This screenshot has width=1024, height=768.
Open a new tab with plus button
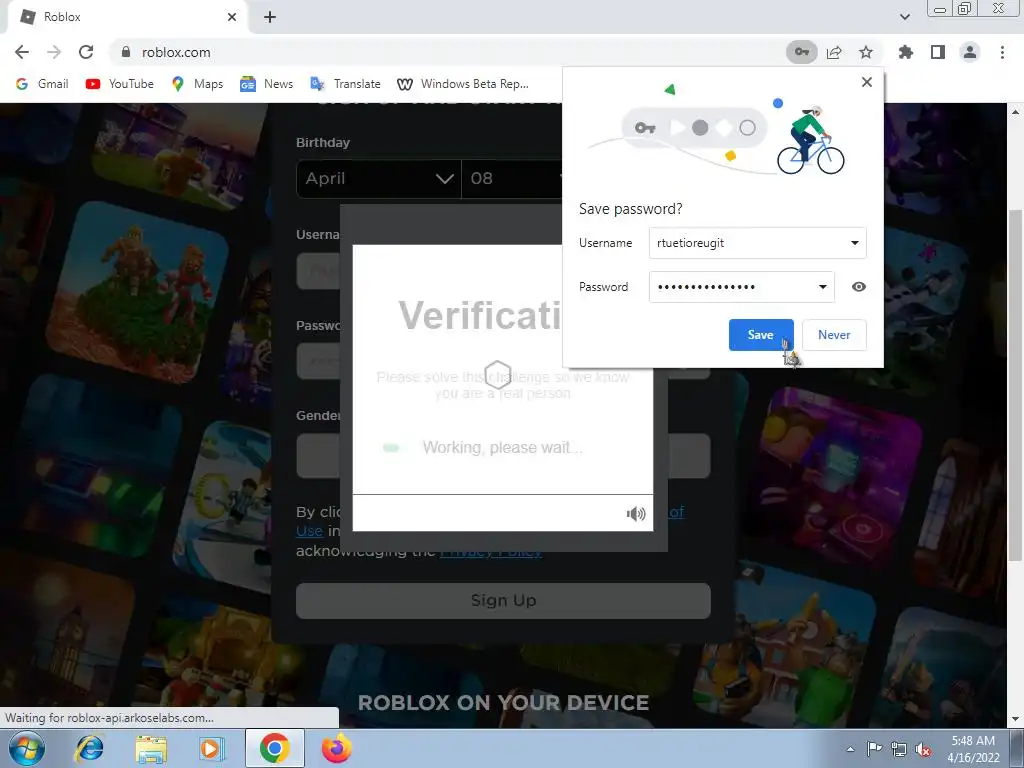coord(270,17)
